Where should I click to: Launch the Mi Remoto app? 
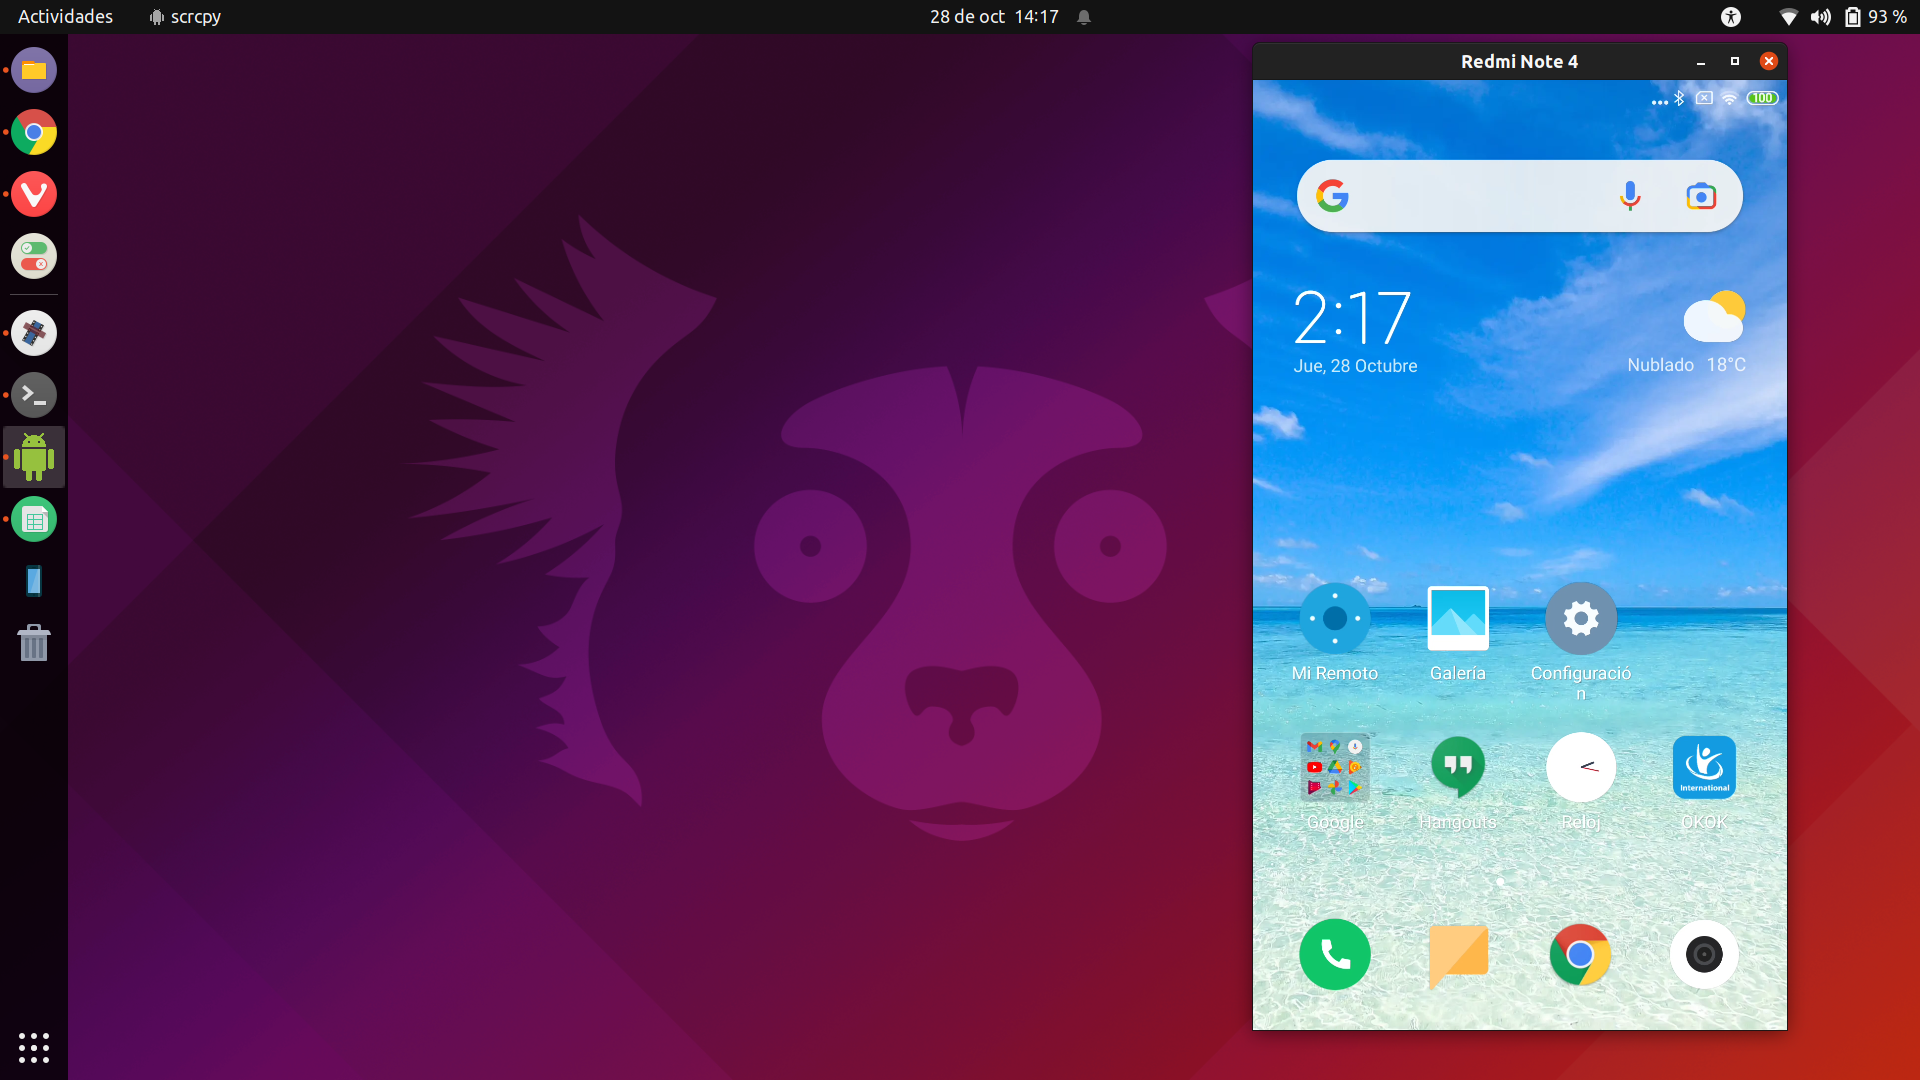point(1335,619)
